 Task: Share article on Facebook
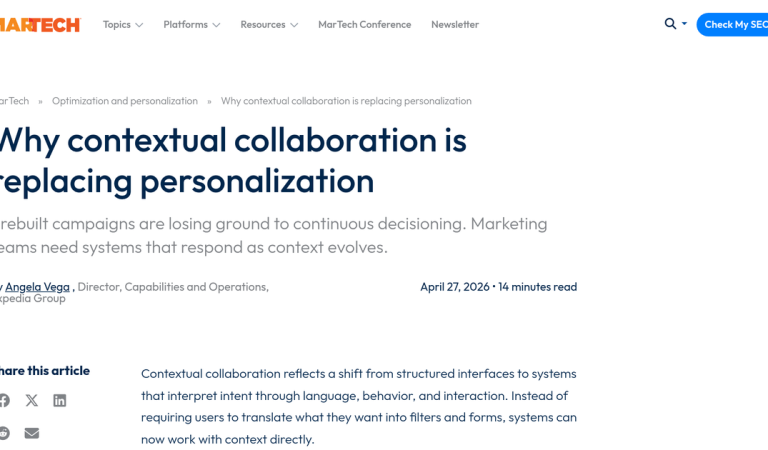pos(4,401)
